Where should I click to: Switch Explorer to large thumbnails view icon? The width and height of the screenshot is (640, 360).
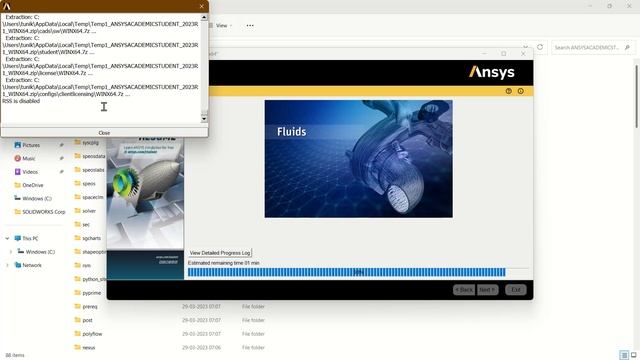click(633, 355)
